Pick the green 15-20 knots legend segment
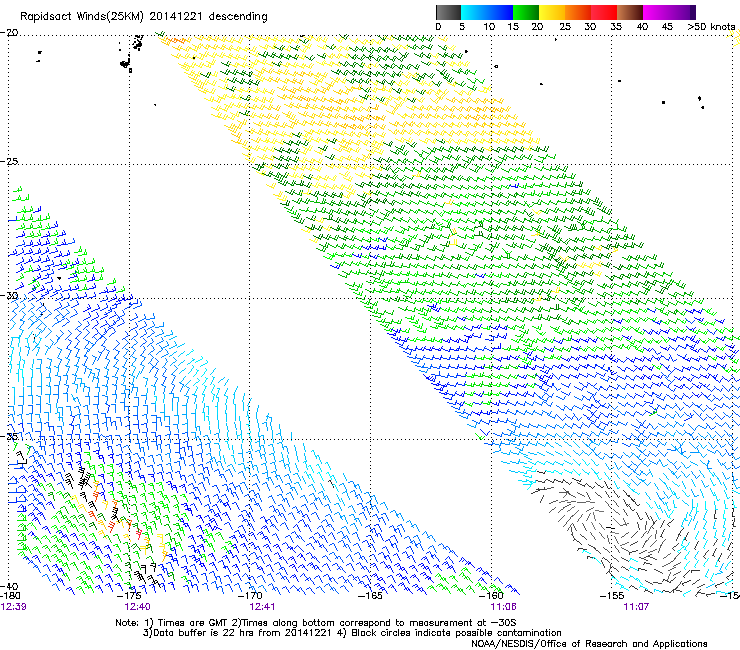The image size is (740, 650). pos(526,12)
